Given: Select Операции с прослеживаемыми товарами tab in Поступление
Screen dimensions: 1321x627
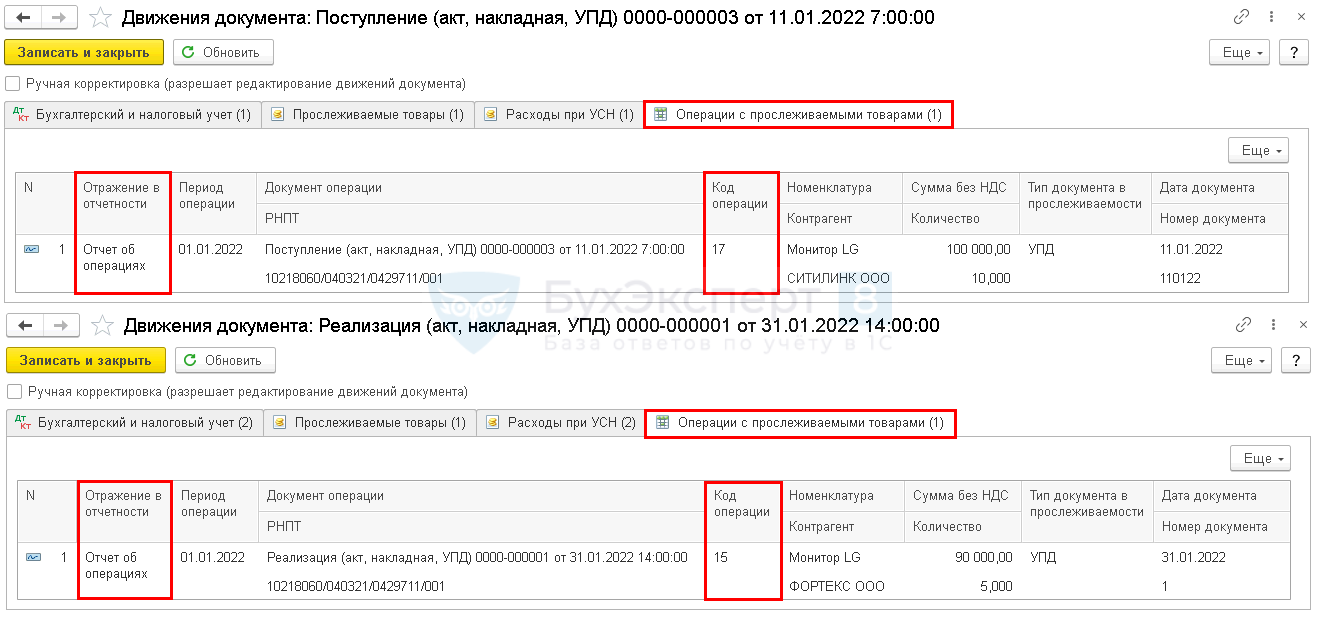Looking at the screenshot, I should tap(798, 115).
